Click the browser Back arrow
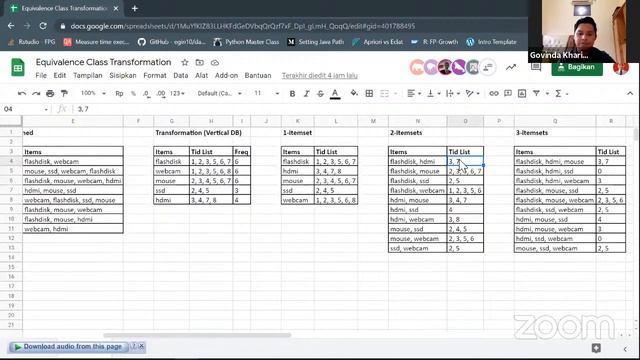 point(11,26)
